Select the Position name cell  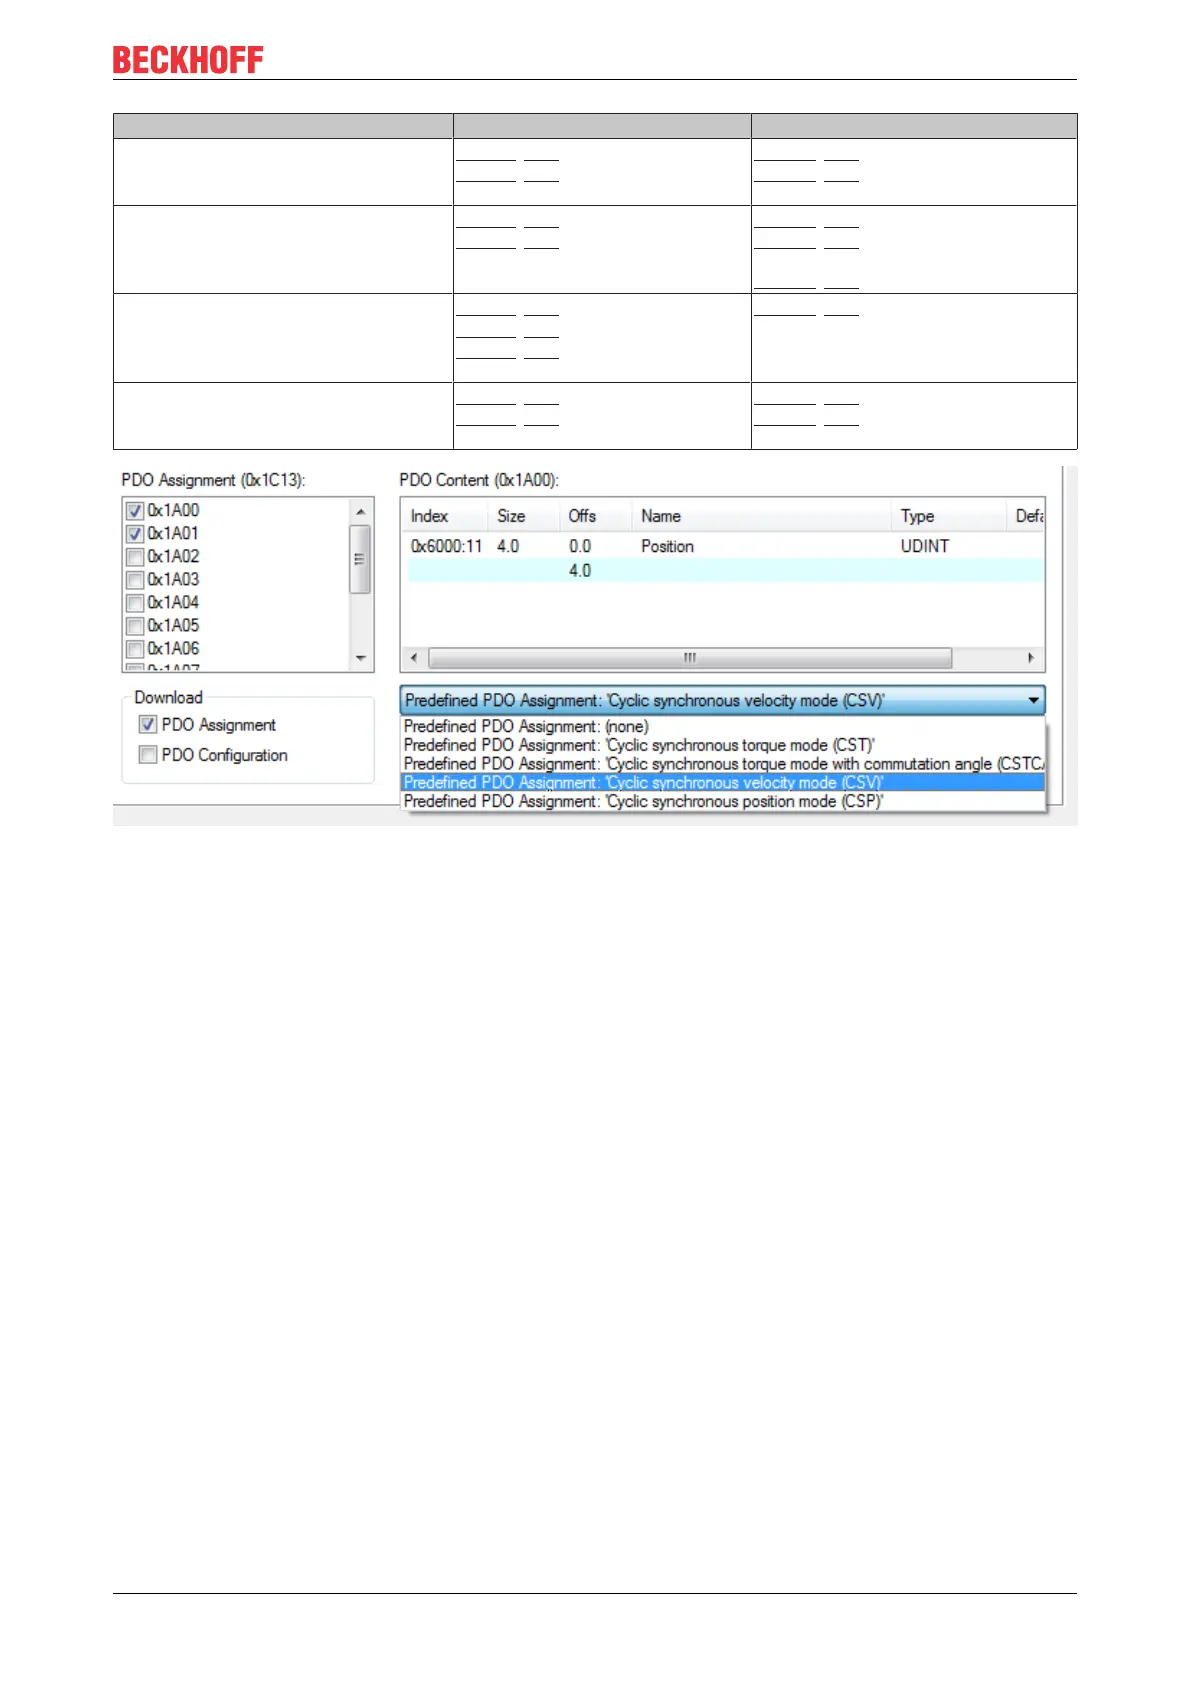667,546
